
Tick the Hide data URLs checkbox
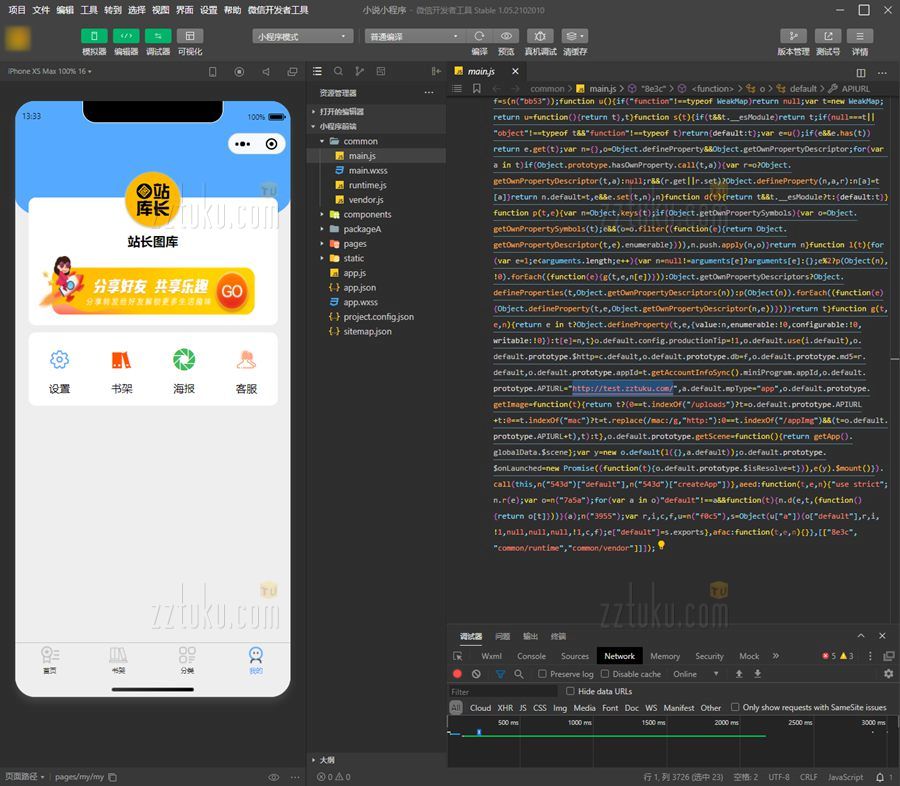coord(571,691)
